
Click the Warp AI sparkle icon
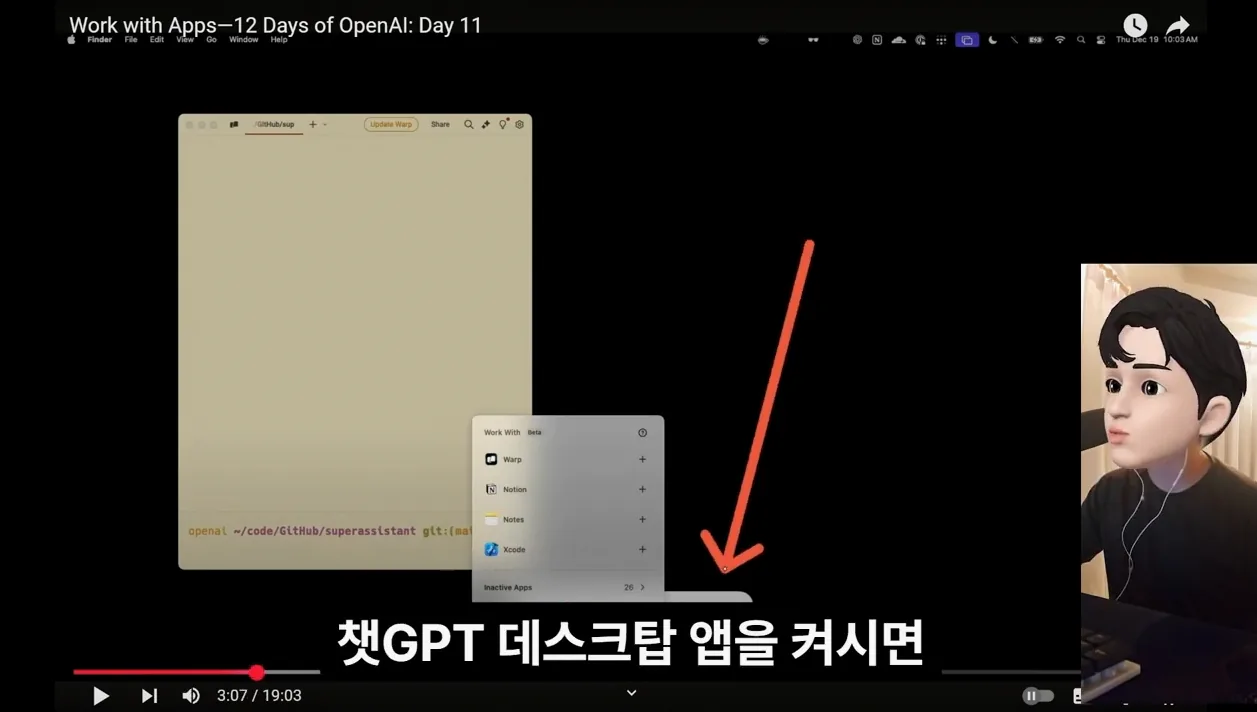pyautogui.click(x=486, y=125)
